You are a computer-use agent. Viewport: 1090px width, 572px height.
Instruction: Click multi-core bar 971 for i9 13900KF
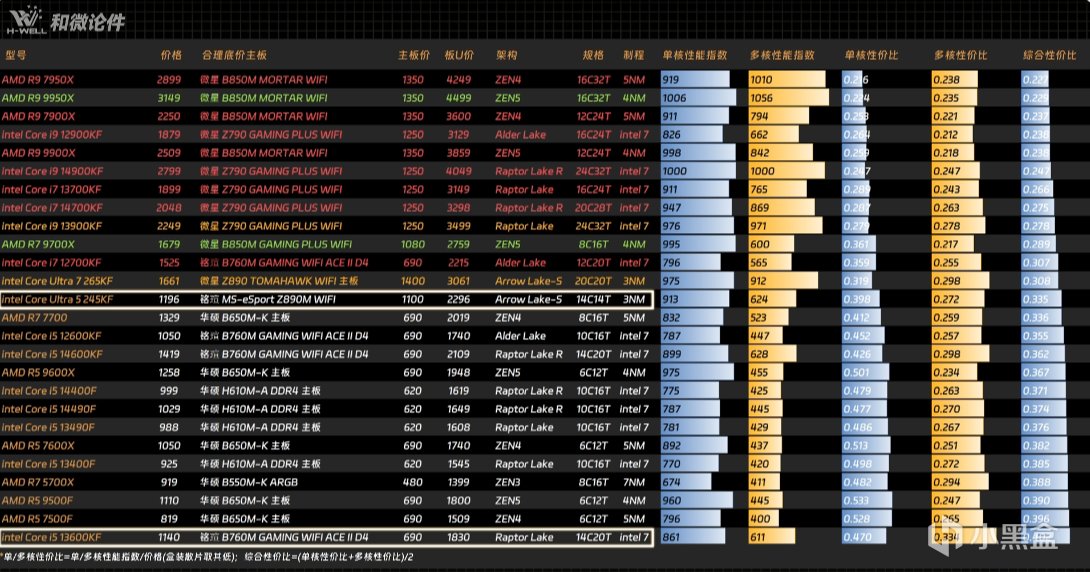pos(786,226)
